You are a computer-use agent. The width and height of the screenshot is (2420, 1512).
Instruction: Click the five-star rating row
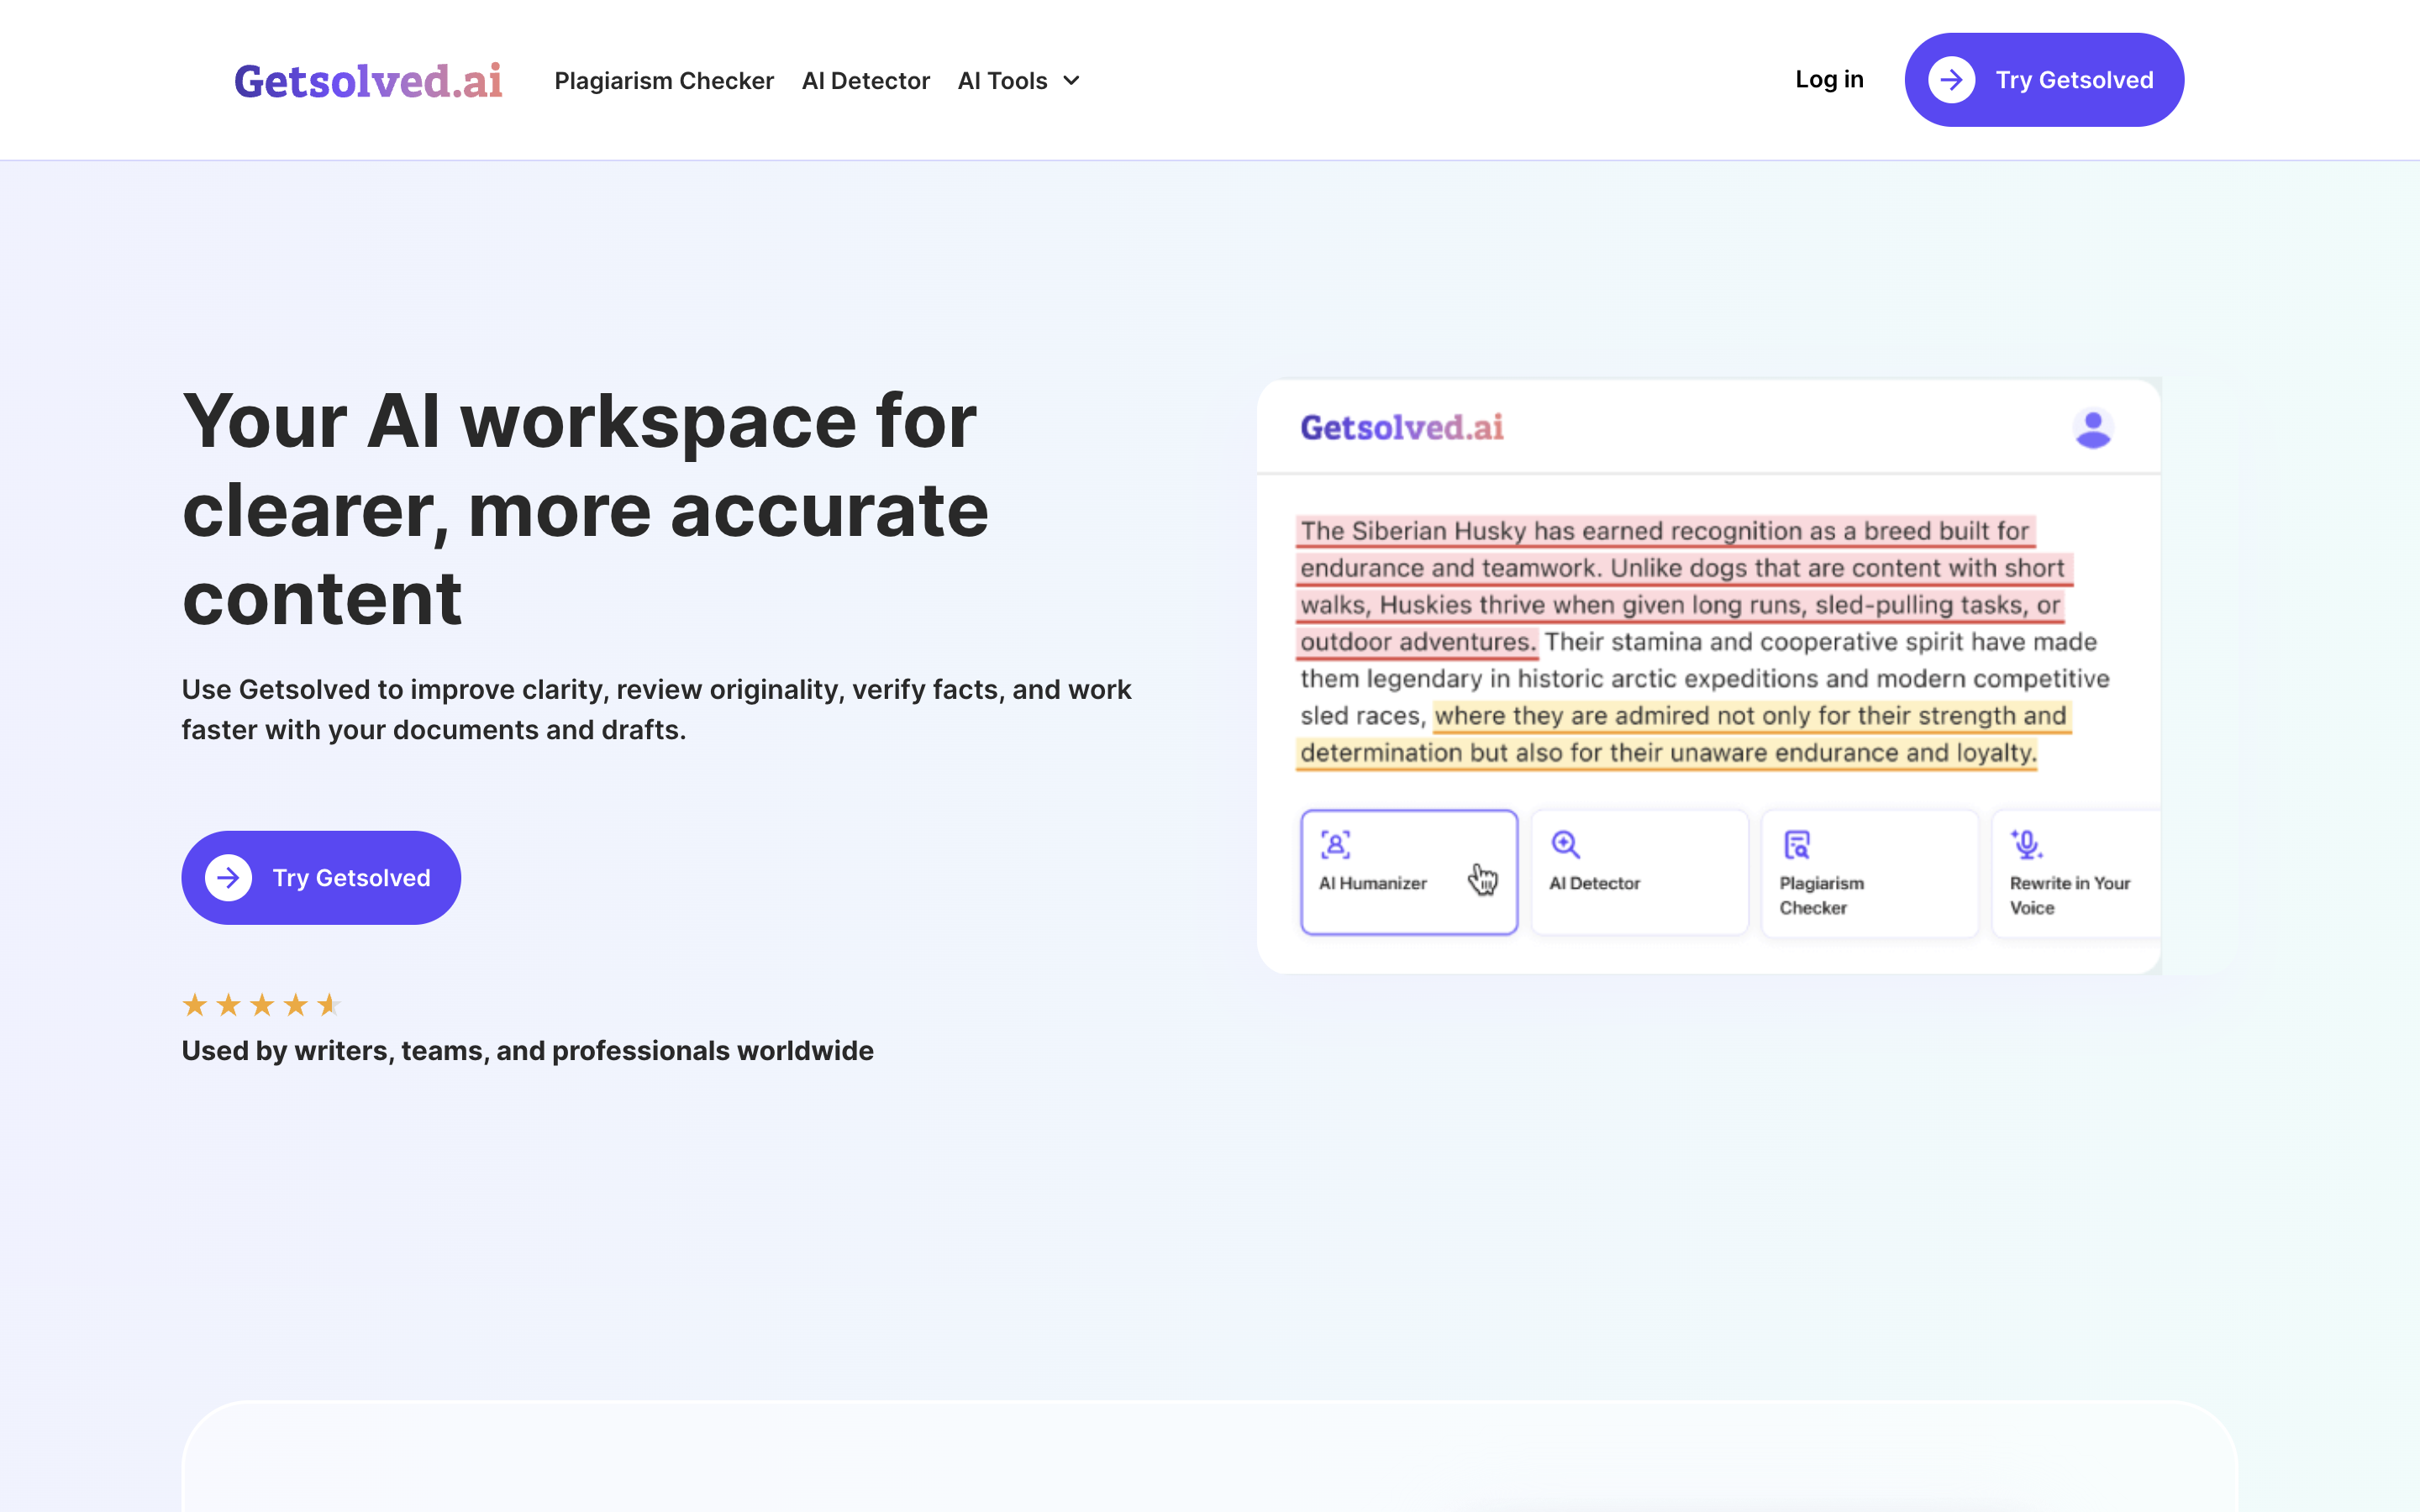[262, 1005]
